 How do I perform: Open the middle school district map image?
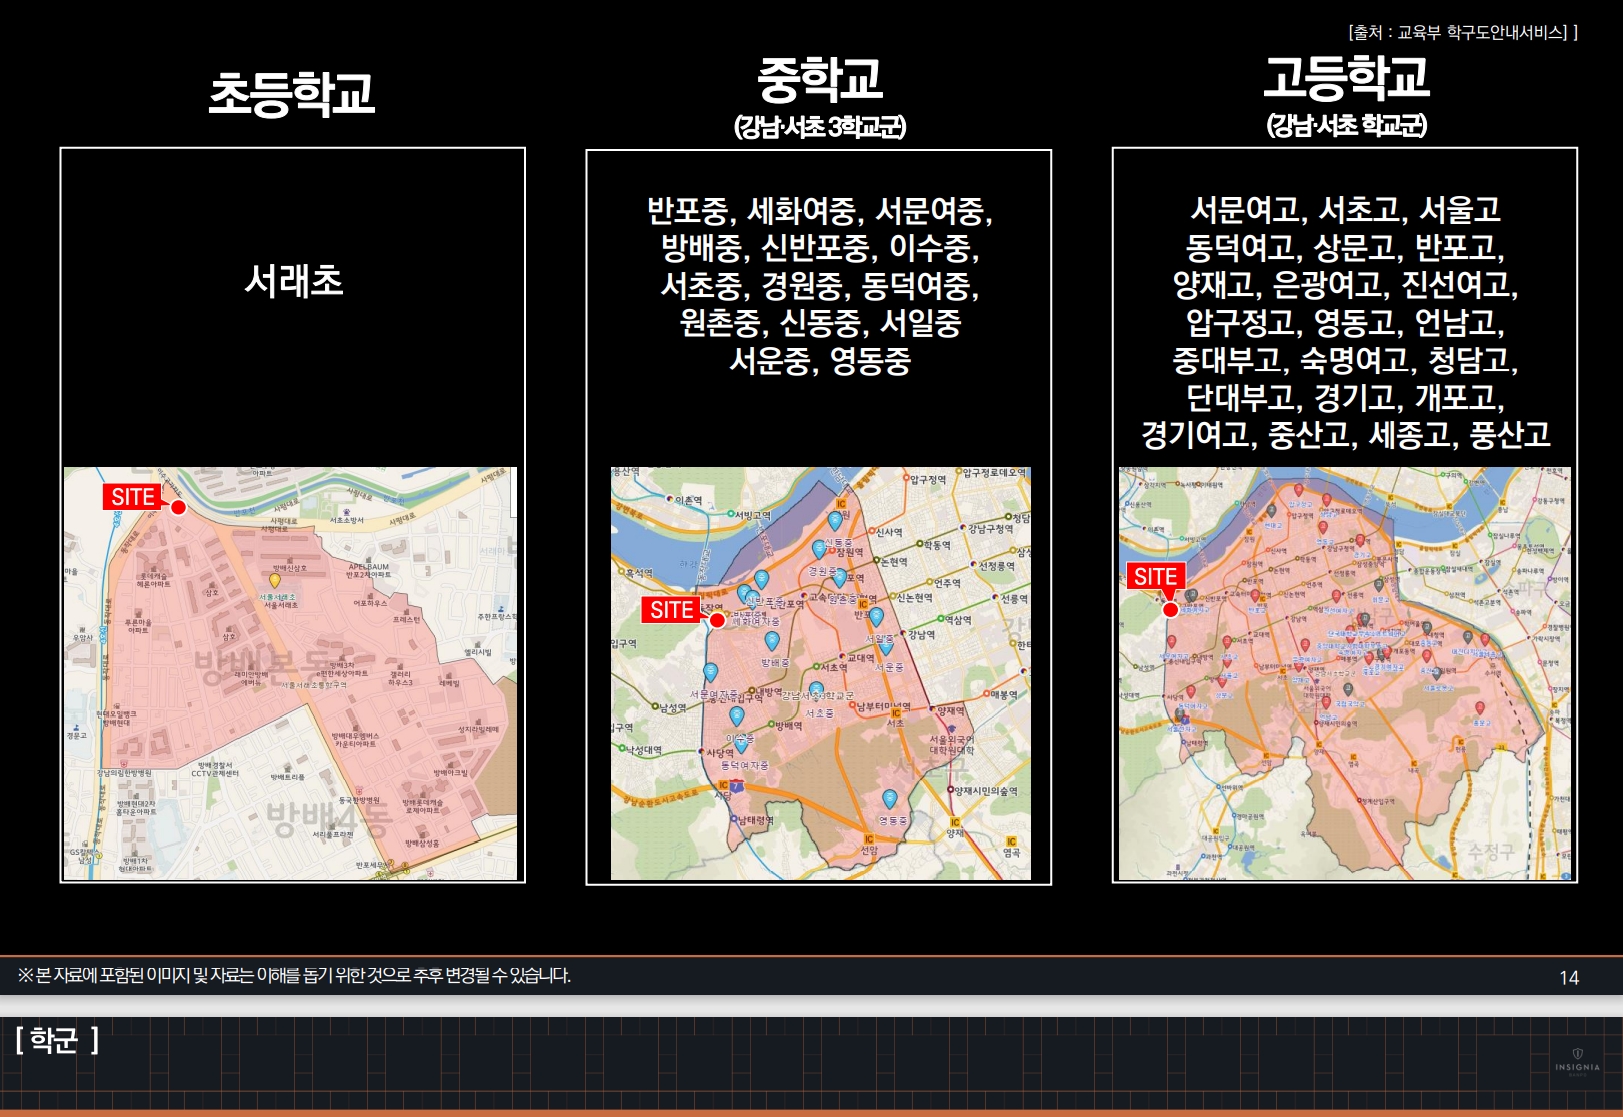pos(820,673)
